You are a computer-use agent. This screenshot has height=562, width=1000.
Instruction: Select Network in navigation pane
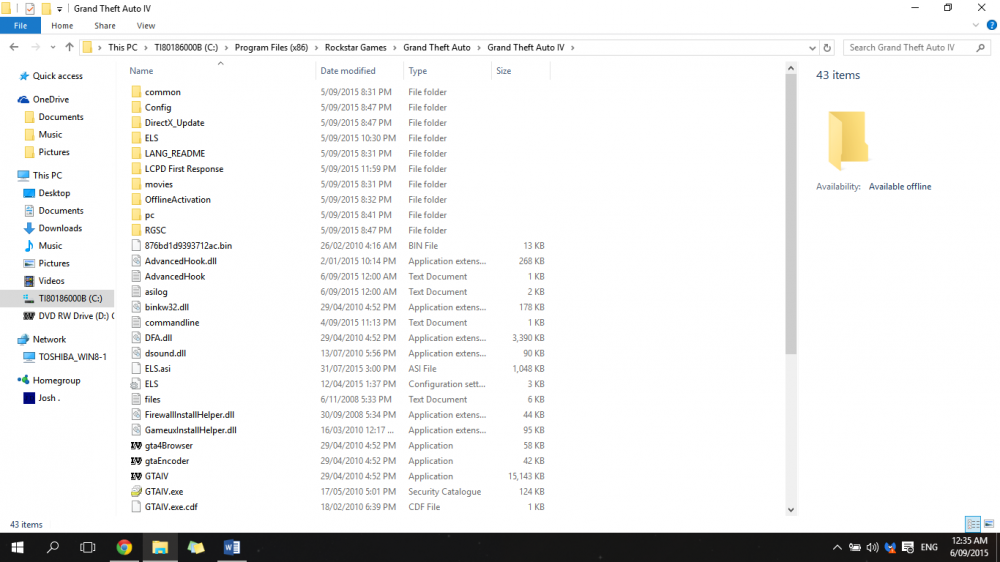(49, 339)
